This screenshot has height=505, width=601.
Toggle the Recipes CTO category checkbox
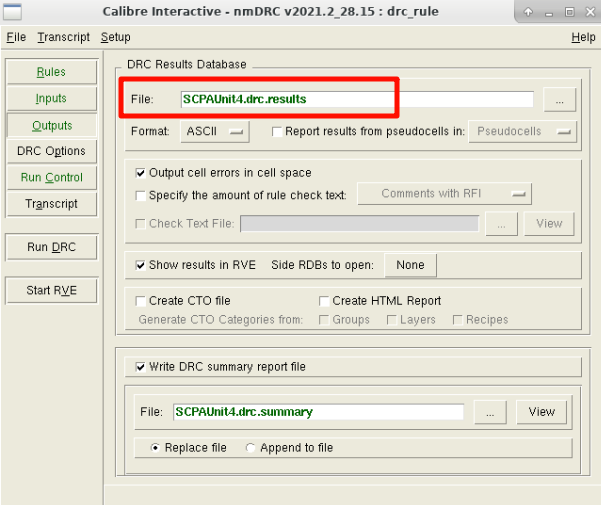click(x=457, y=320)
